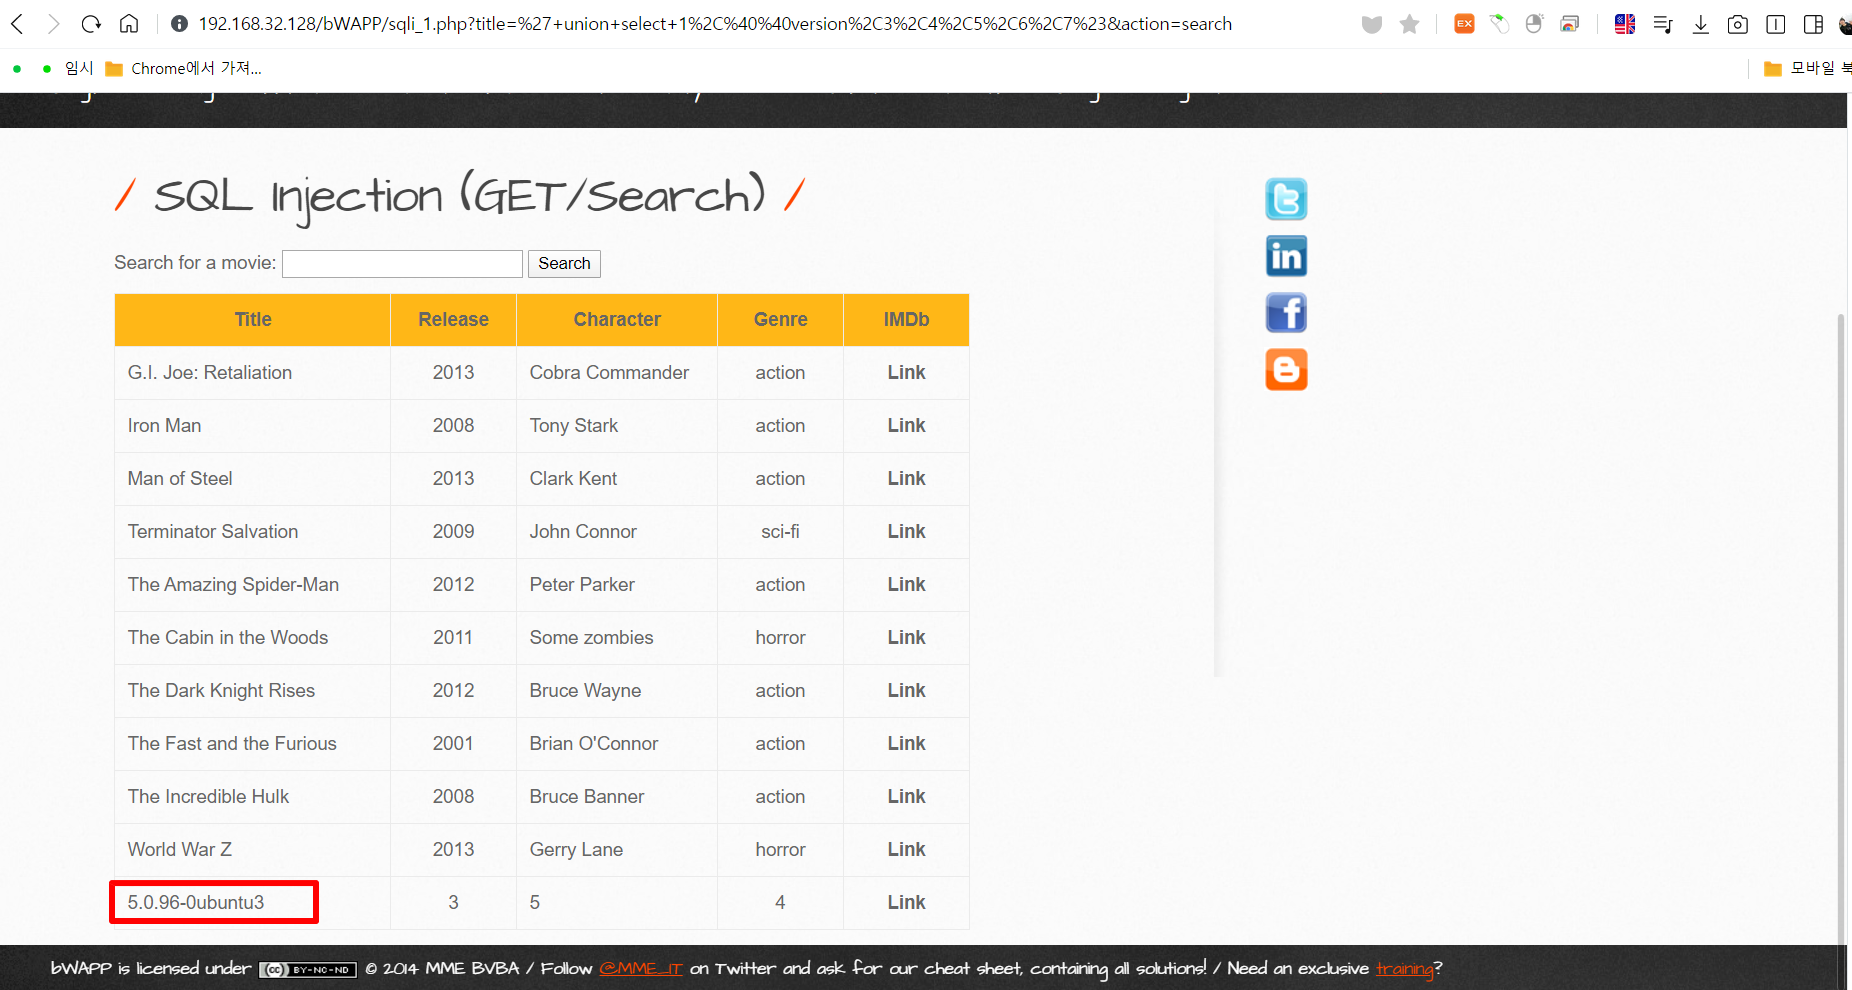Viewport: 1852px width, 990px height.
Task: Open the sidebar panel icon
Action: tap(1813, 24)
